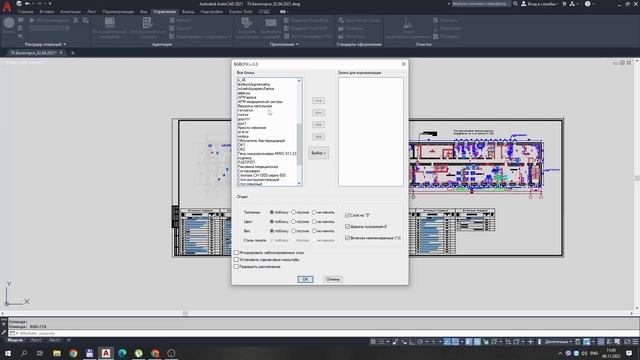Click the block list scrollbar down arrow
Image resolution: width=640 pixels, height=360 pixels.
pyautogui.click(x=299, y=184)
